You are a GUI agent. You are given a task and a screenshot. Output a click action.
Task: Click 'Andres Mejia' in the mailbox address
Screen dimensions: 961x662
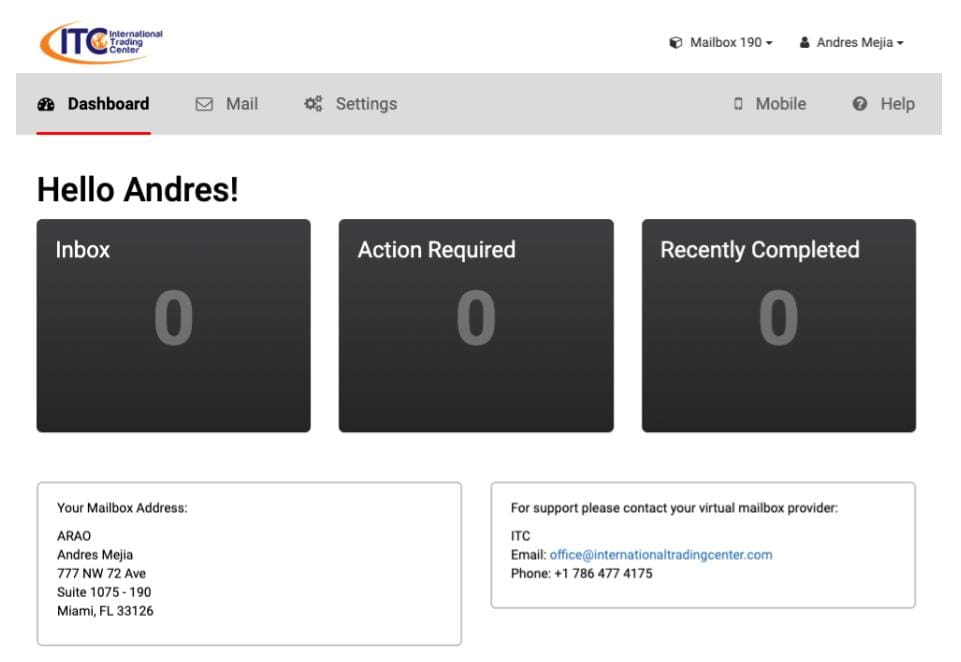pyautogui.click(x=95, y=555)
